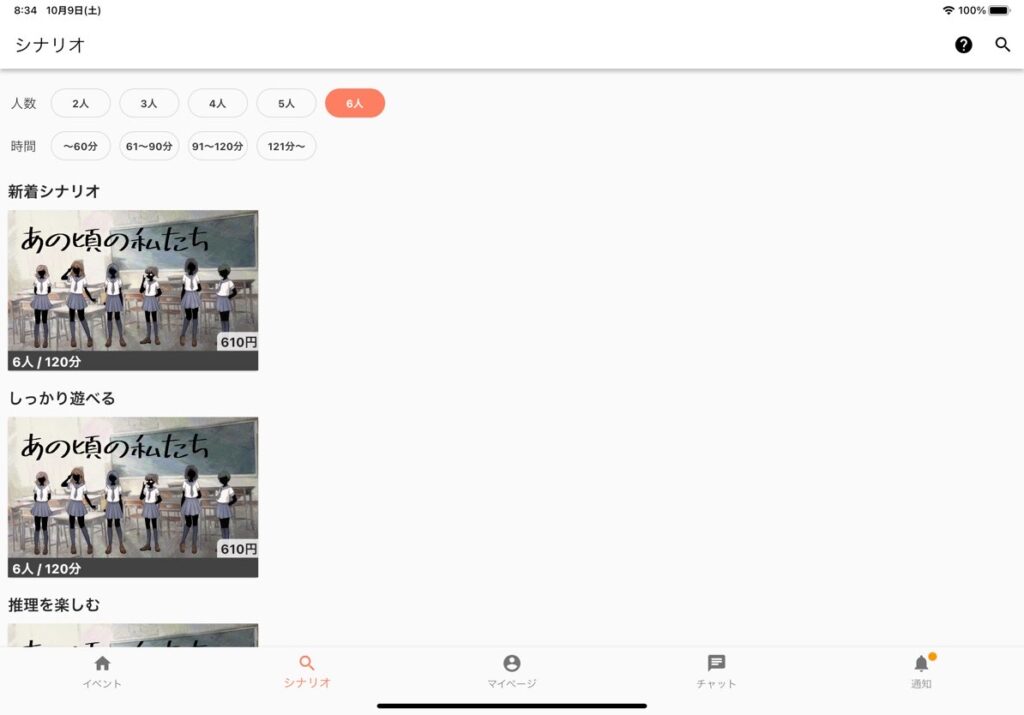The image size is (1024, 715).
Task: Filter by 〜60分 duration
Action: point(81,146)
